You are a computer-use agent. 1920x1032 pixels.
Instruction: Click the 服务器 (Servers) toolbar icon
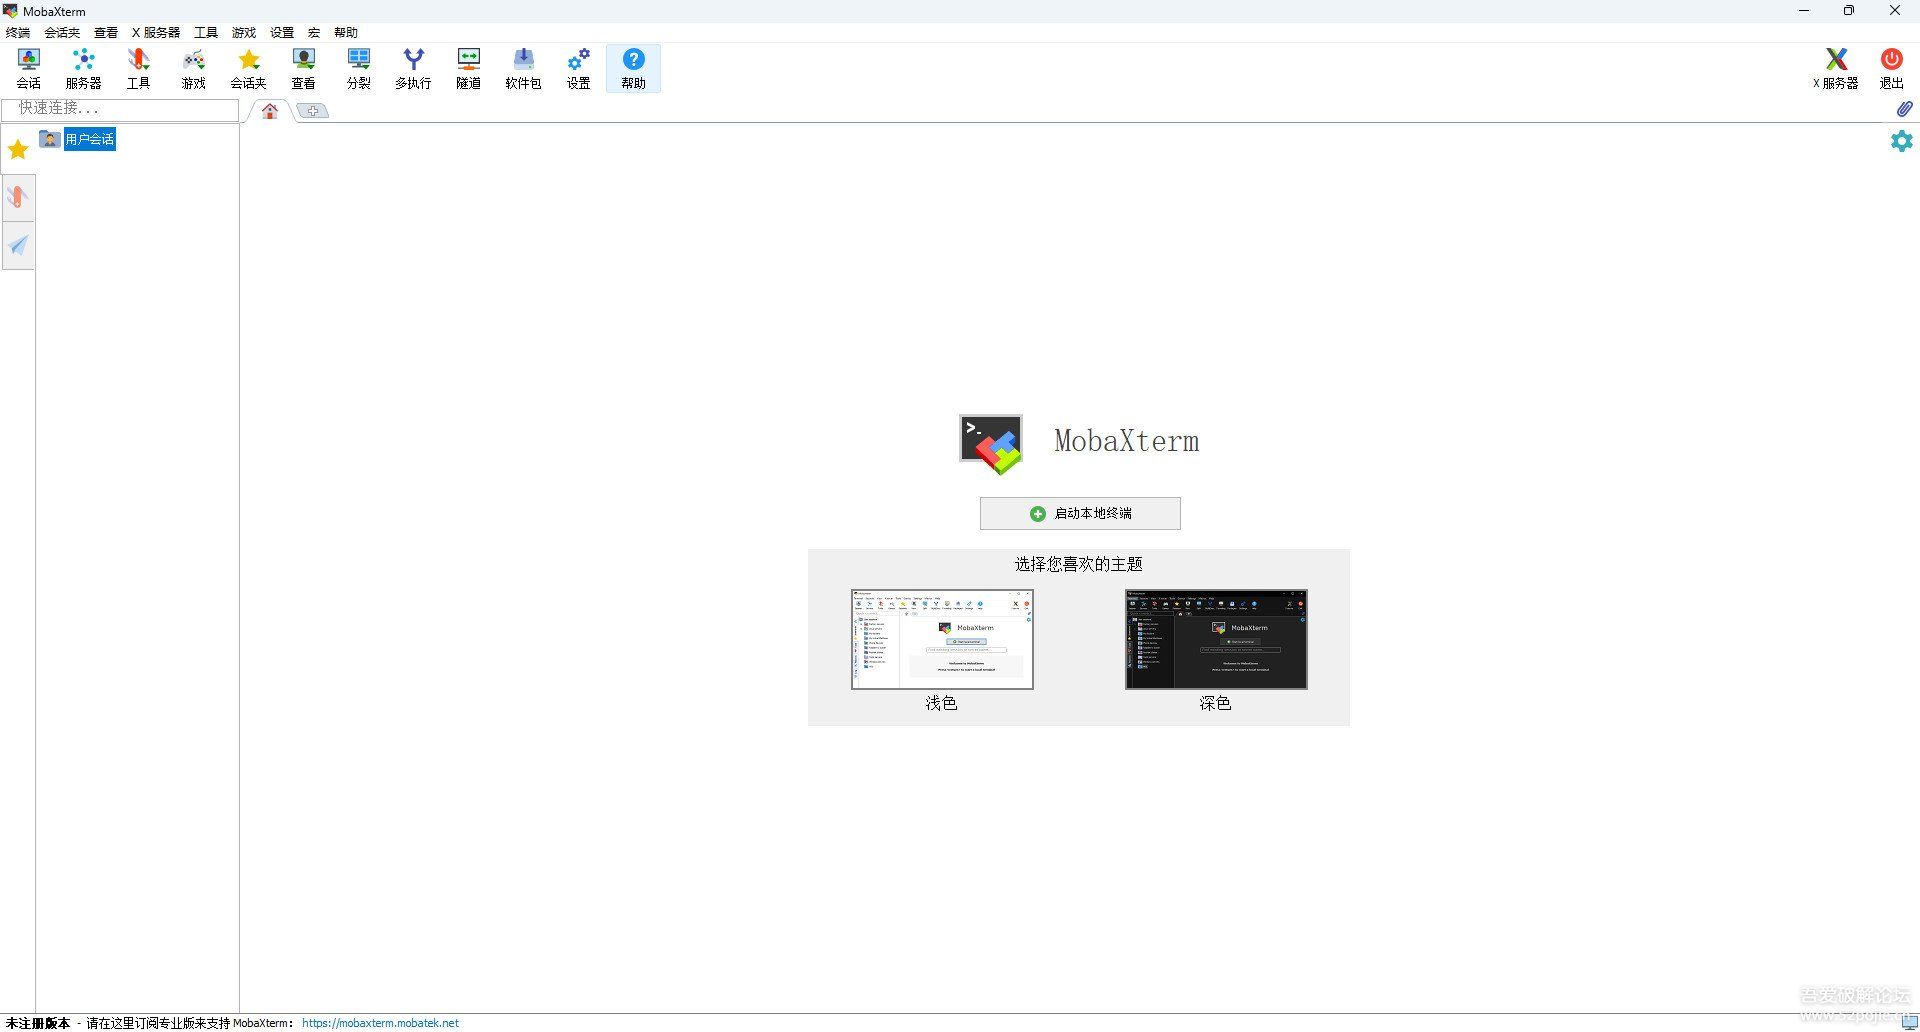pos(84,69)
